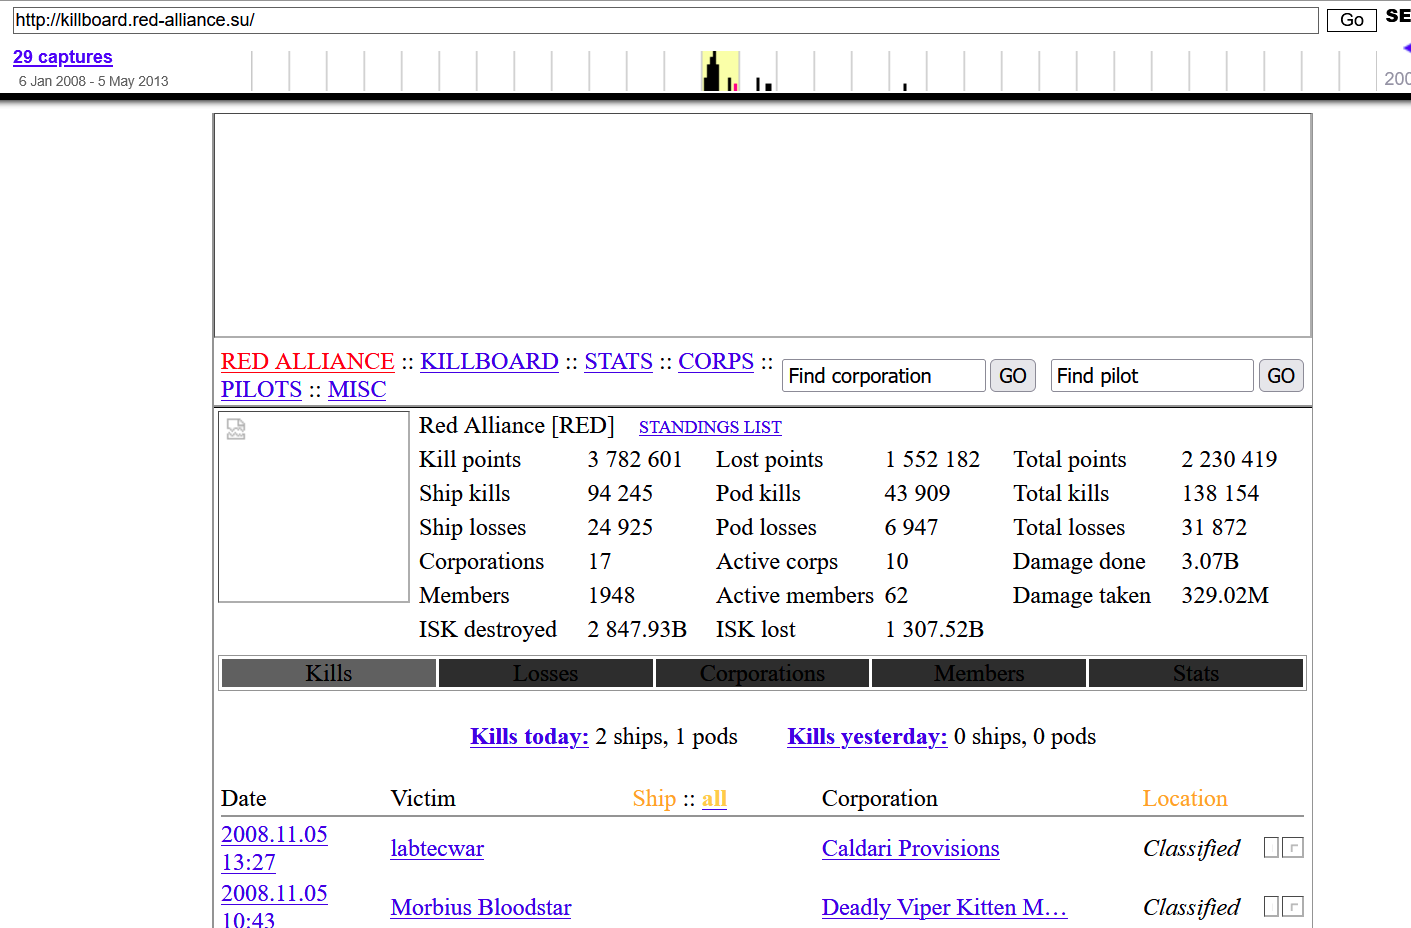Click the ISK lost value '1 307.52B'

[934, 629]
